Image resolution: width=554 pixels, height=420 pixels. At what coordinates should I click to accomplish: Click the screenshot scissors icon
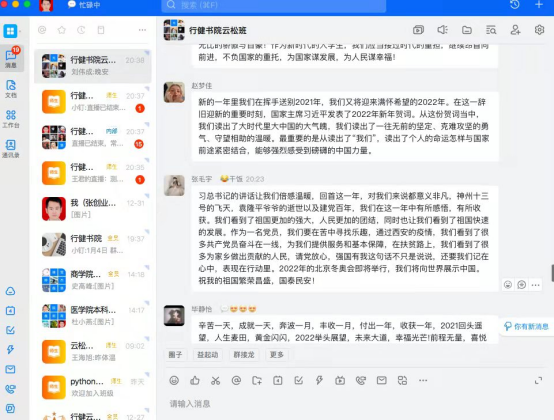click(216, 380)
